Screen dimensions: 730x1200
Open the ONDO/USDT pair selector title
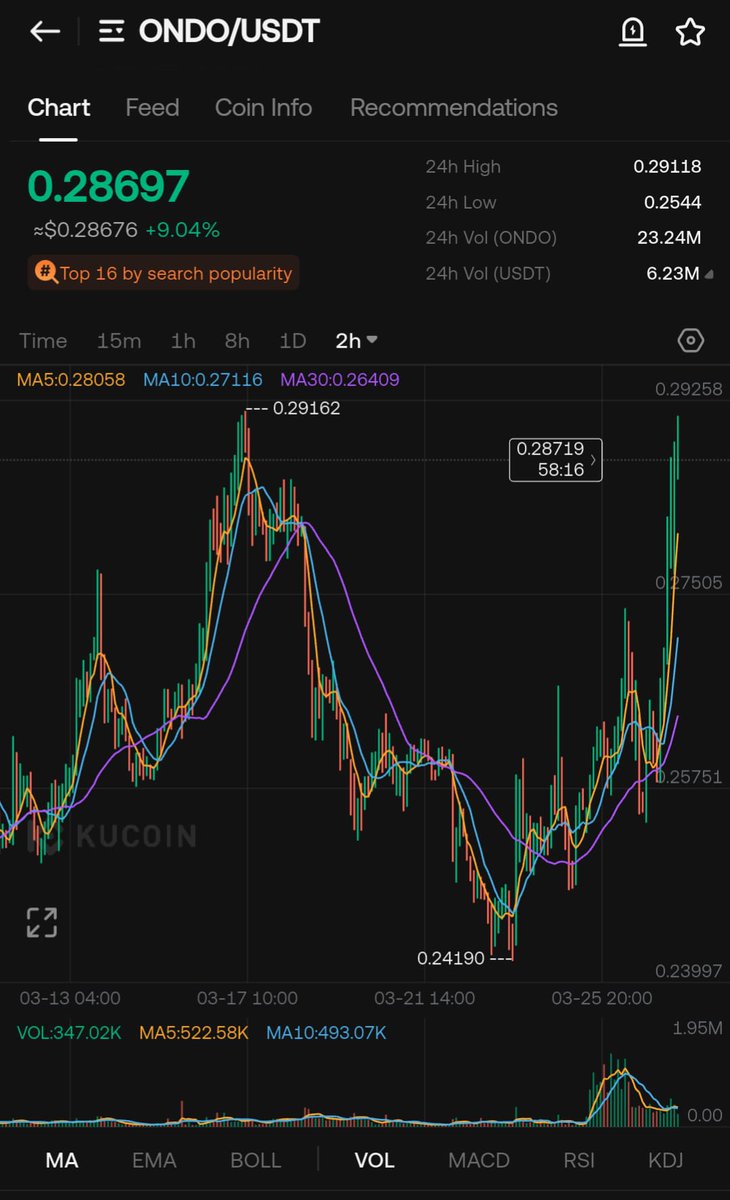pos(229,32)
